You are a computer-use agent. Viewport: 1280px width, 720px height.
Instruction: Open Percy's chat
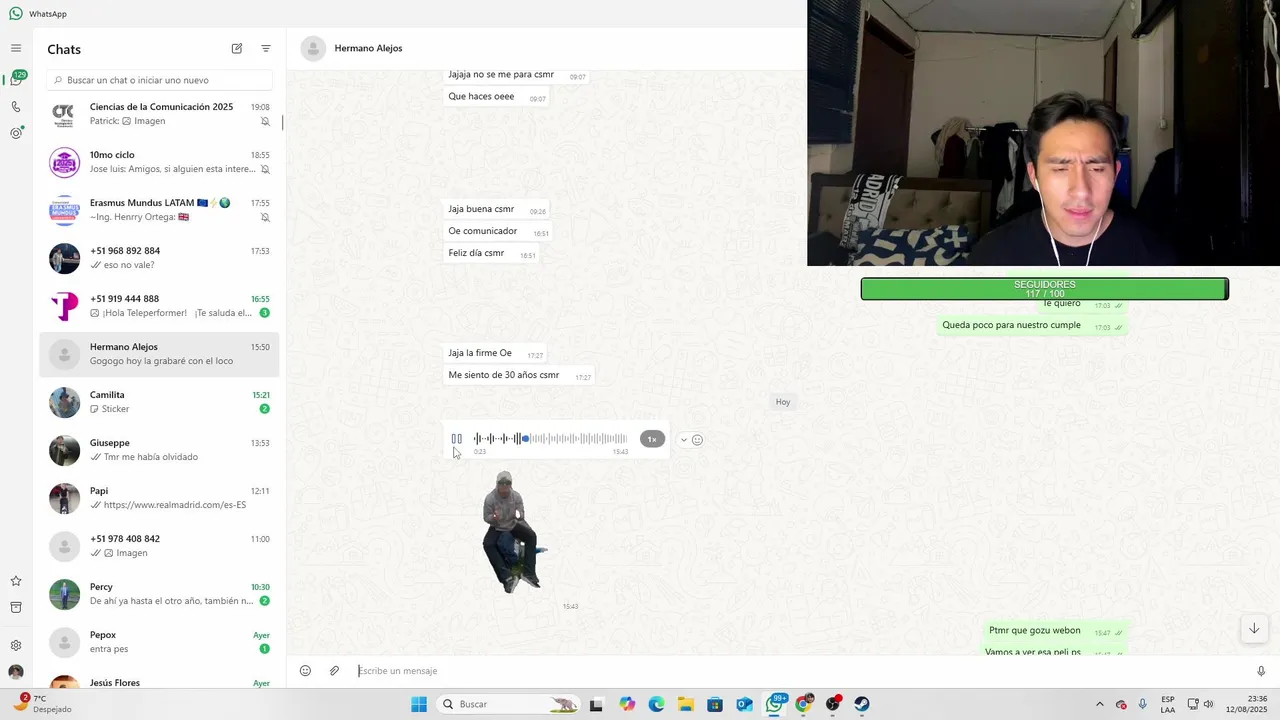click(159, 594)
